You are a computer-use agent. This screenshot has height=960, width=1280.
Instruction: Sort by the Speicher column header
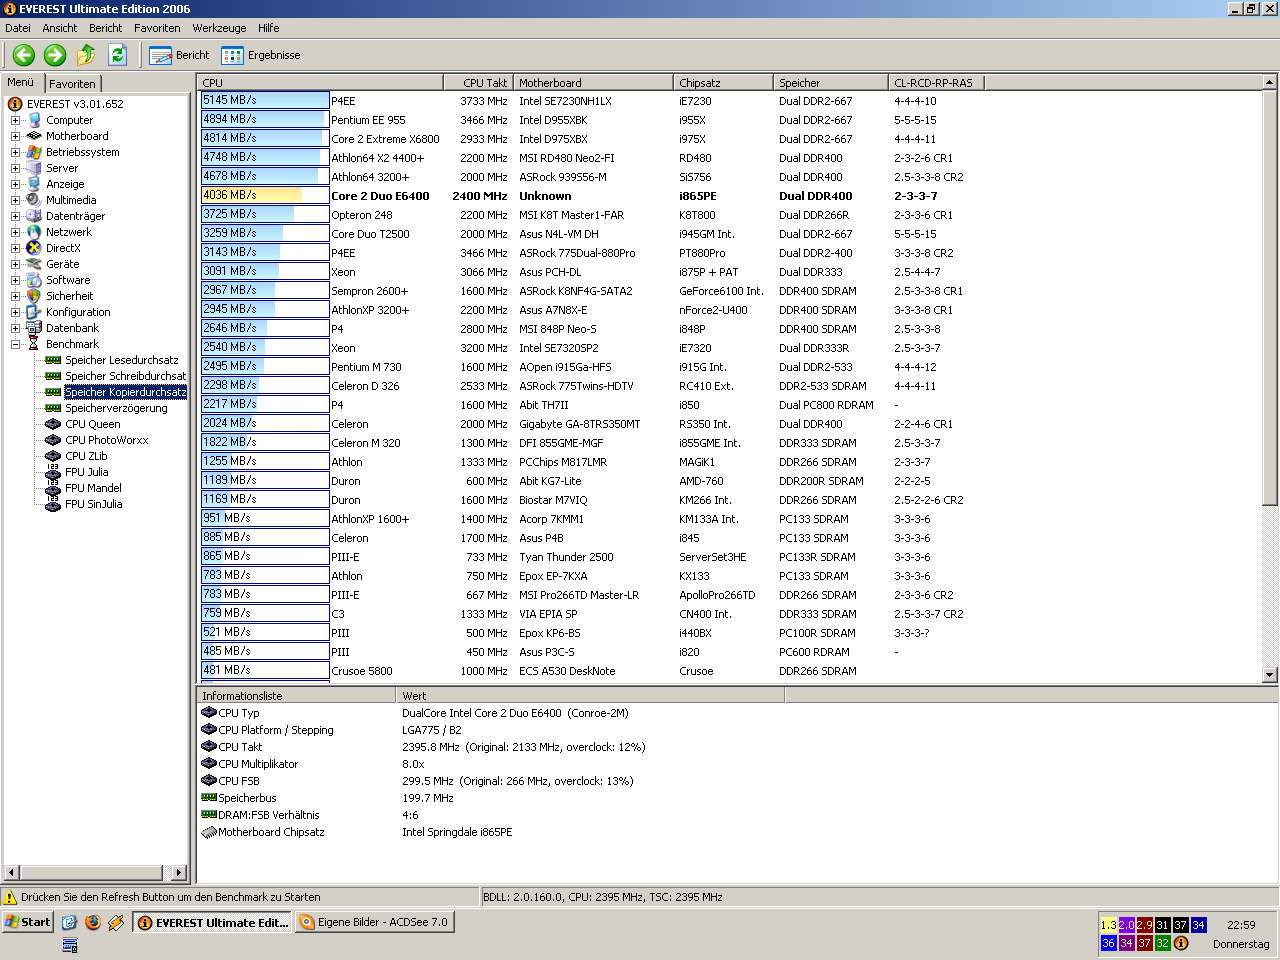point(831,83)
